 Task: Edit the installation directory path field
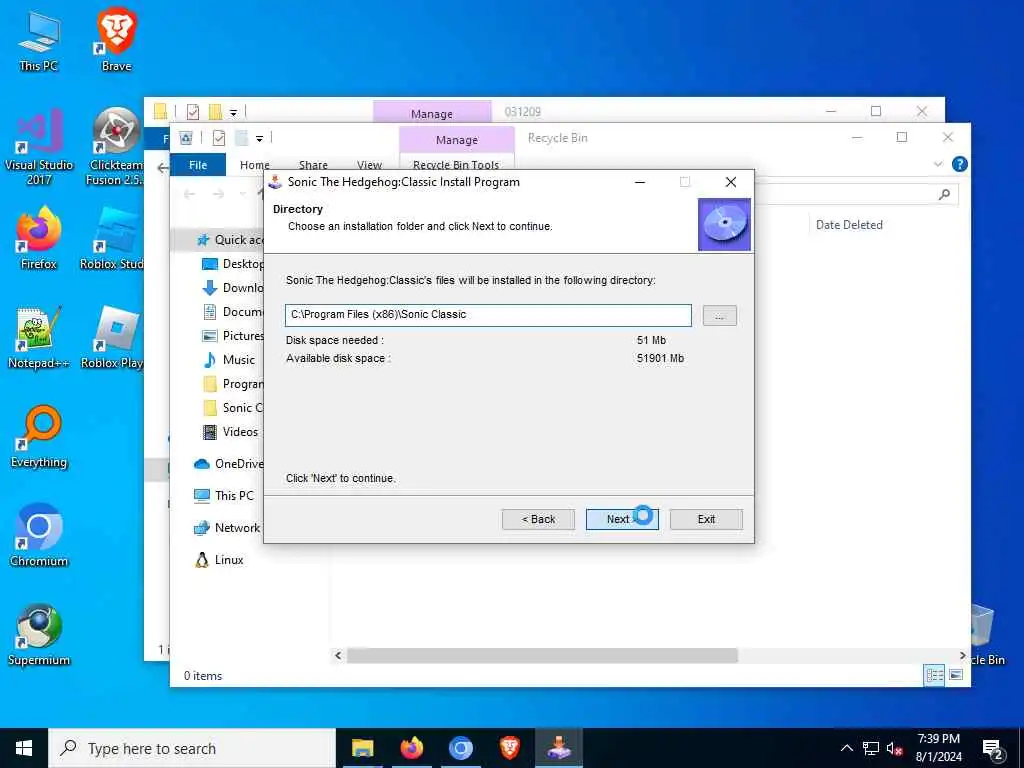pos(488,315)
